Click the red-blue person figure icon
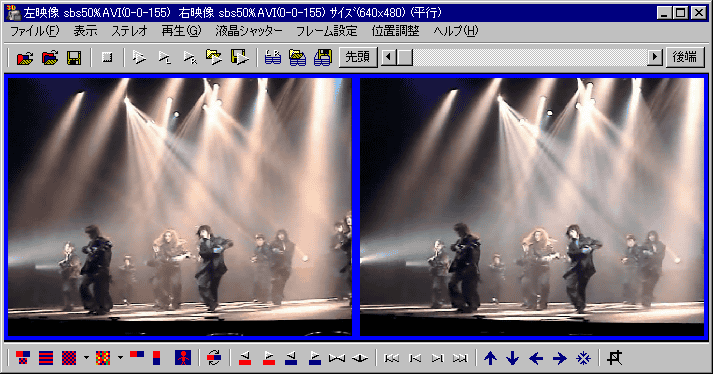 [183, 358]
